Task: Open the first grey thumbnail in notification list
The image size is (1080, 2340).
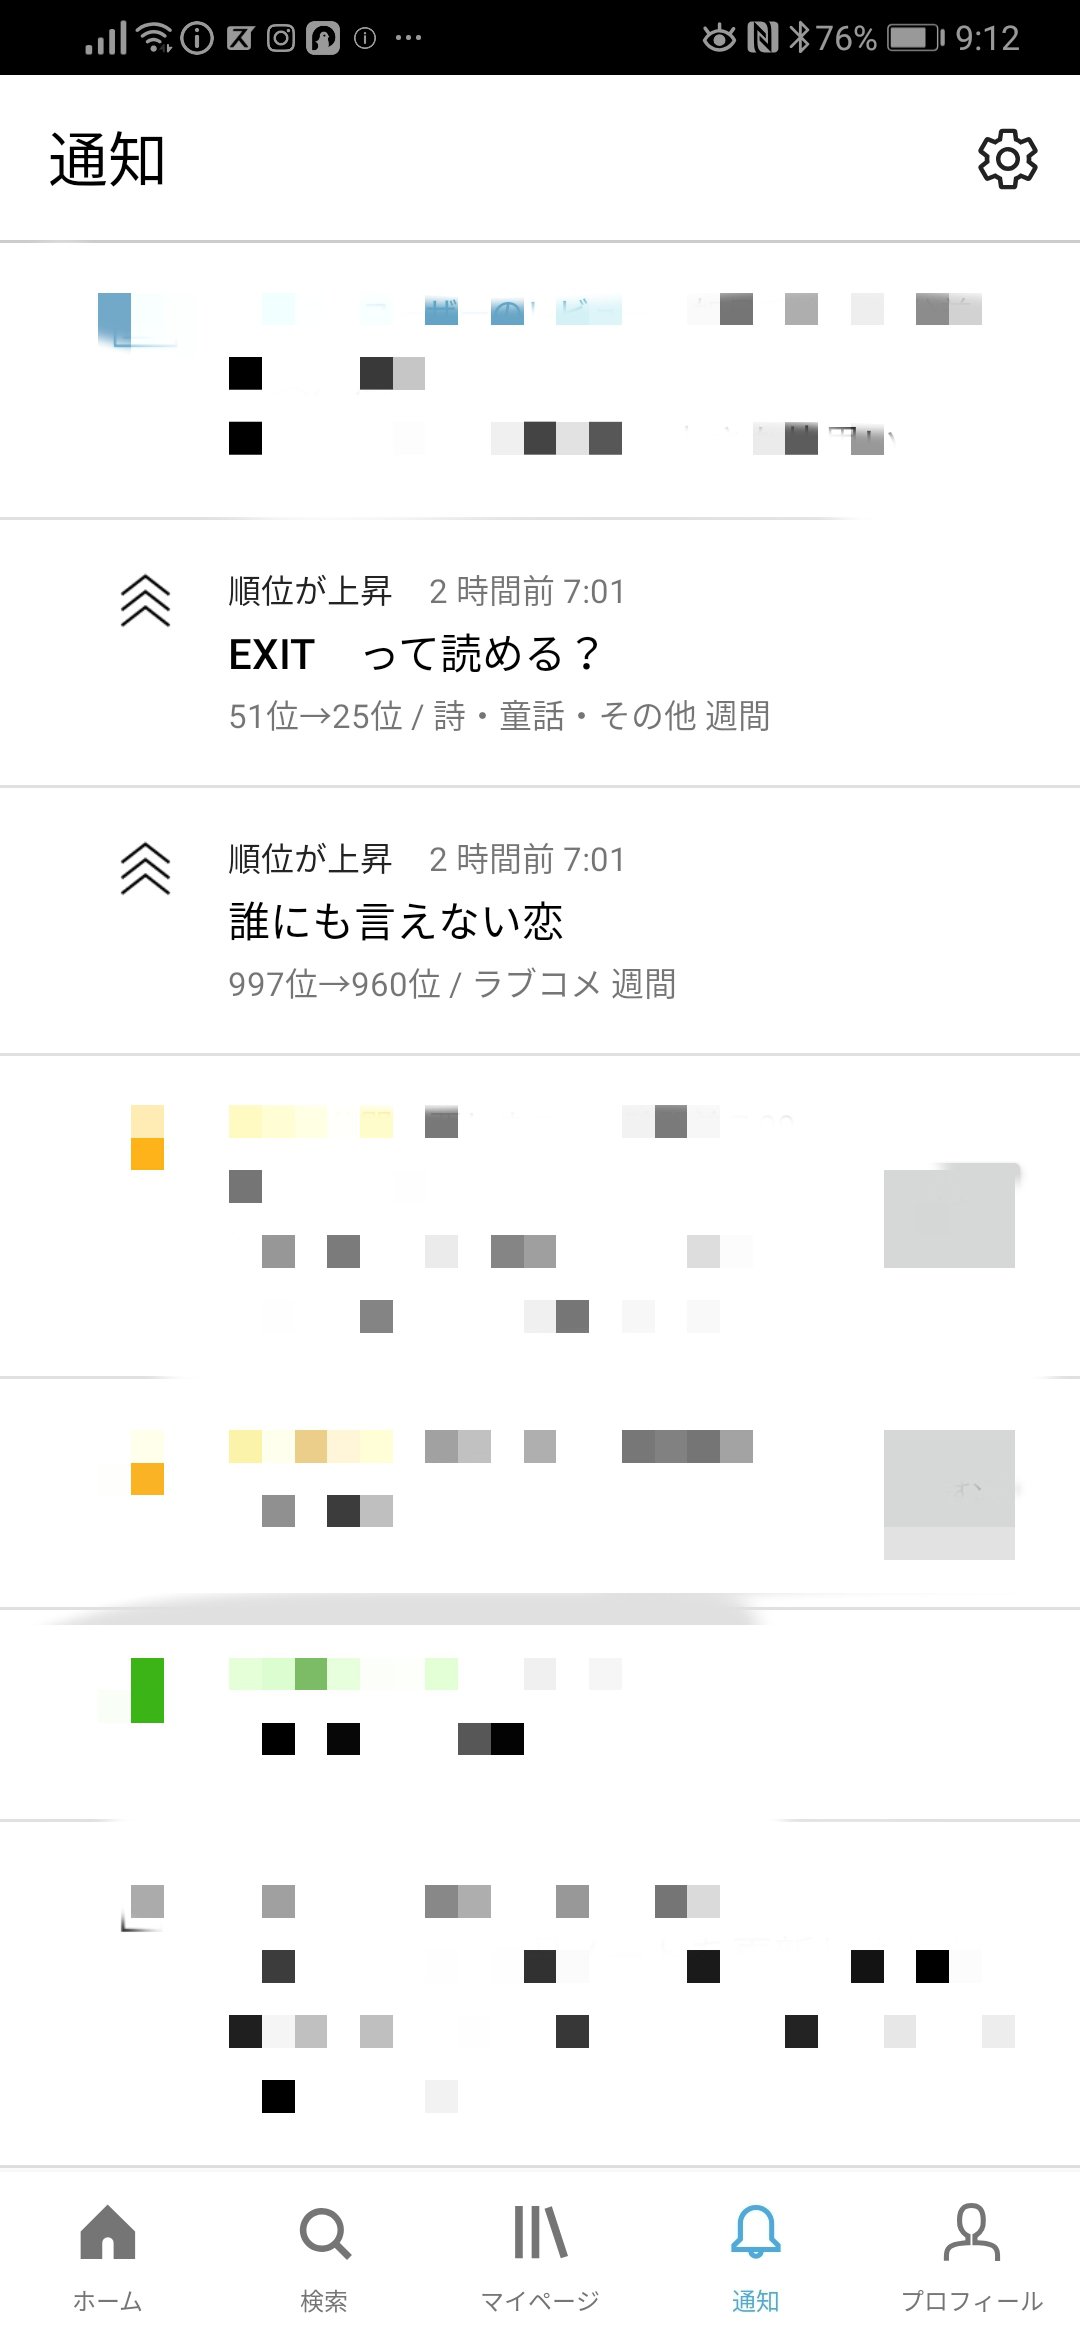Action: [949, 1215]
